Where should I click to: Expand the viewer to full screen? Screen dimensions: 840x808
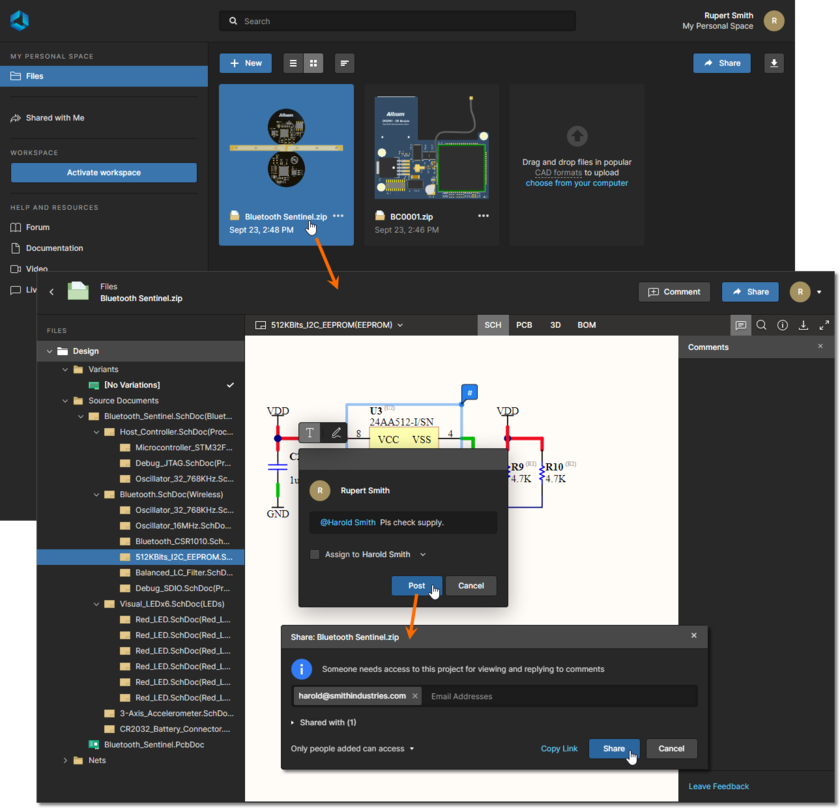click(x=823, y=325)
